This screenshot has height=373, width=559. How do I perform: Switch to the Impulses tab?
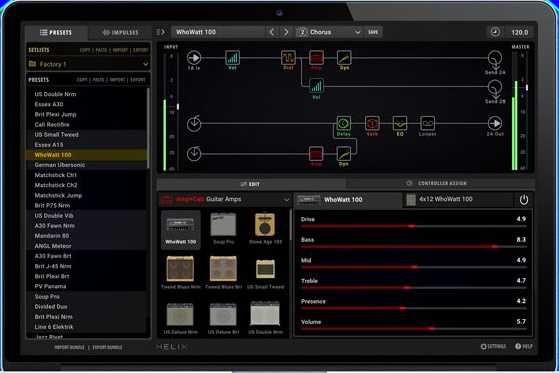pyautogui.click(x=120, y=32)
